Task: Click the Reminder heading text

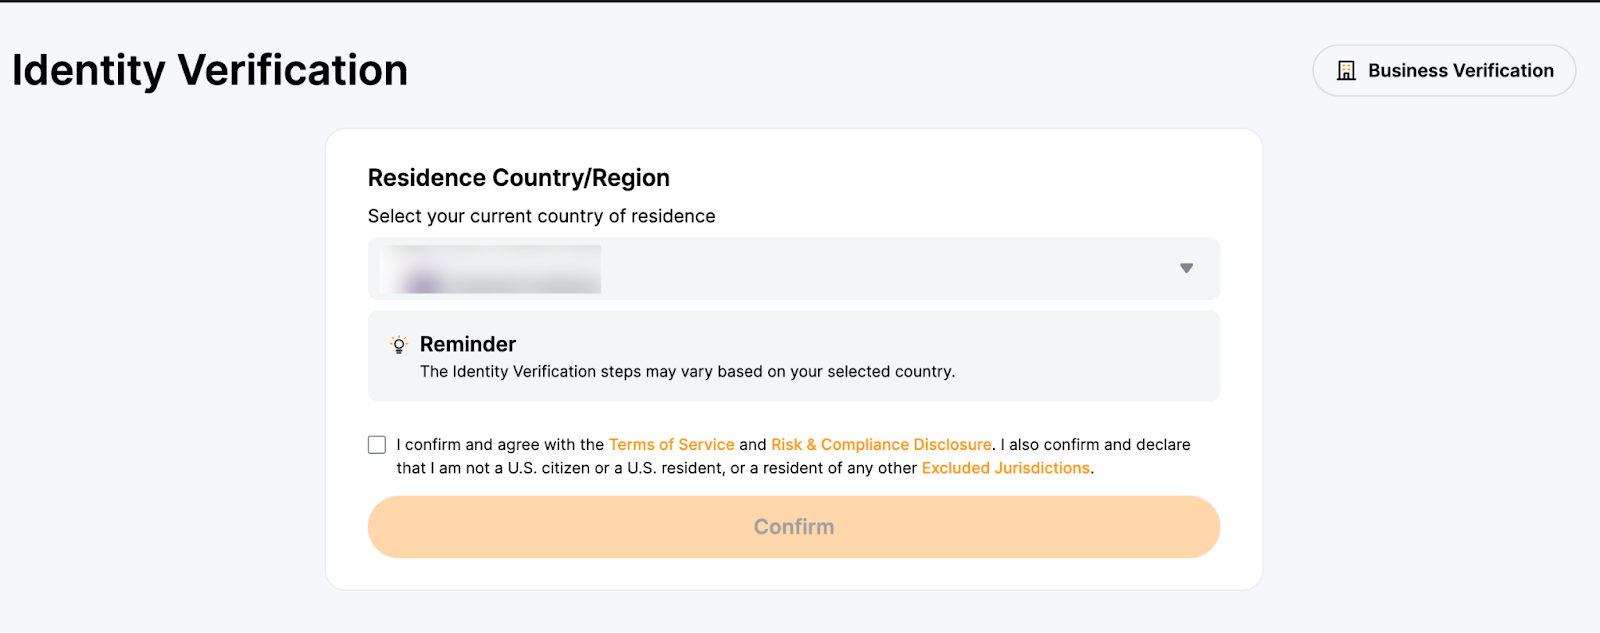Action: (468, 344)
